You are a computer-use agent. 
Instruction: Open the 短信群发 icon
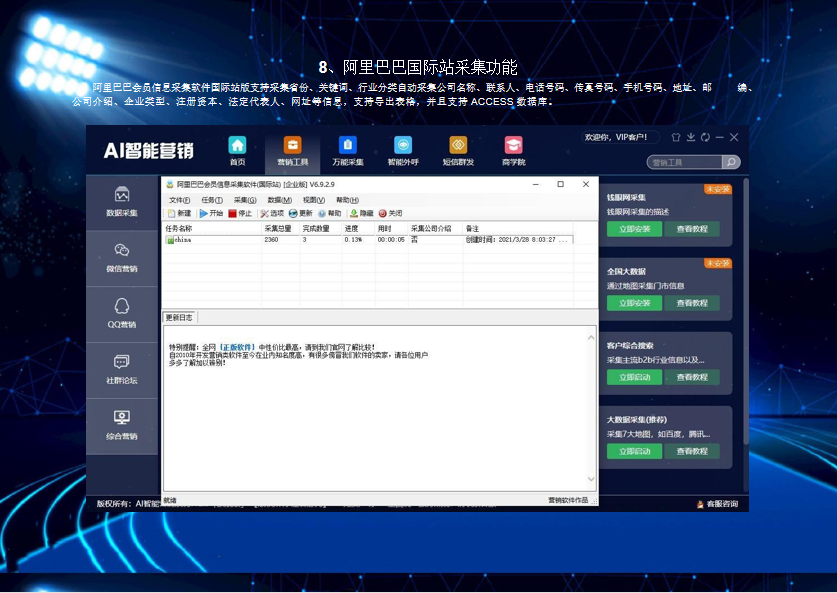458,145
